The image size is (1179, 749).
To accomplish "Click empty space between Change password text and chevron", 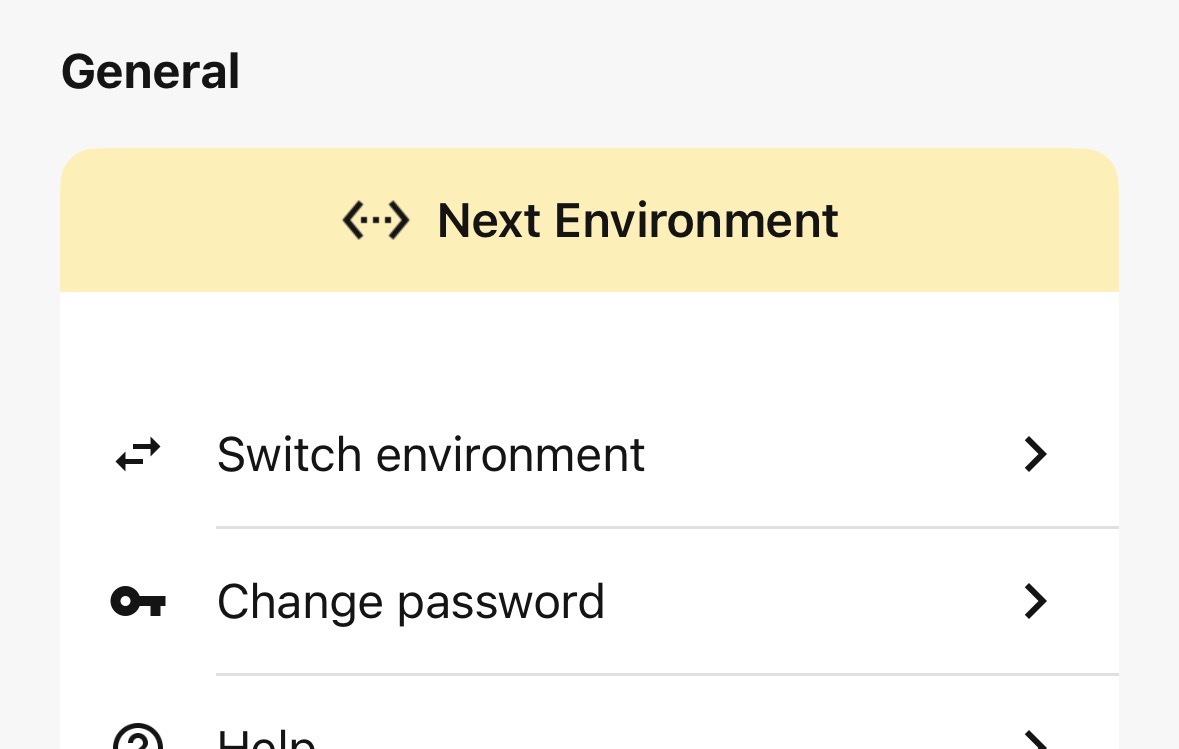I will click(x=810, y=602).
